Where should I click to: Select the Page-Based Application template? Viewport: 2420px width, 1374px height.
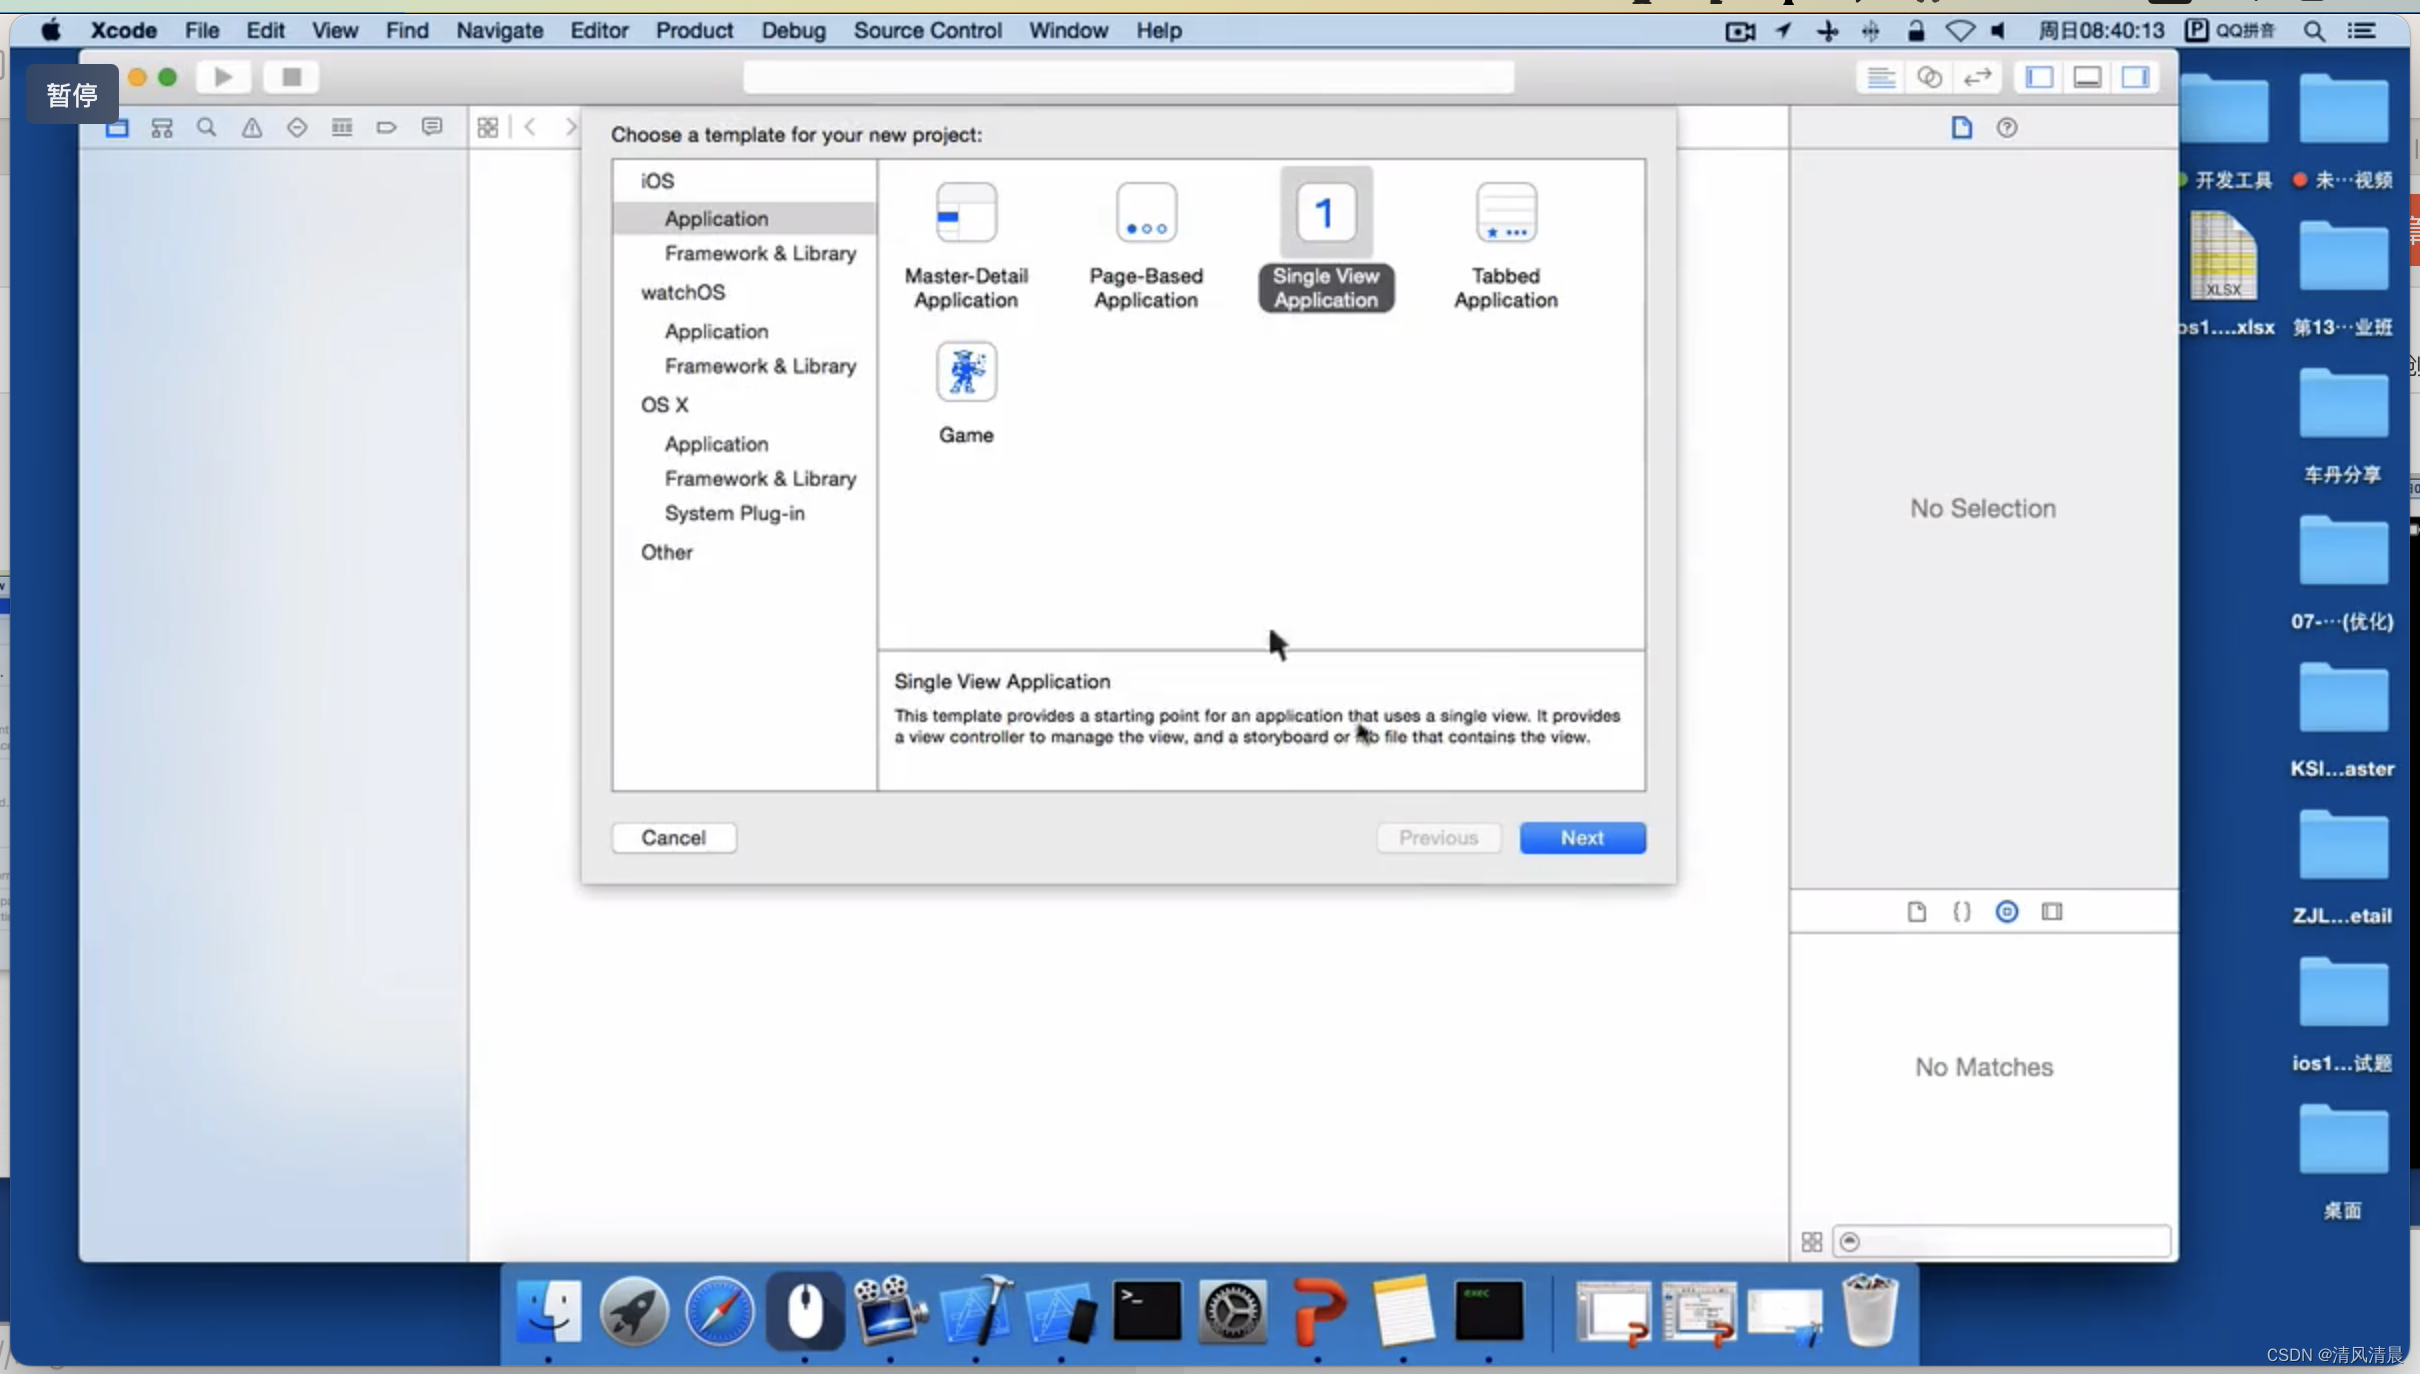coord(1146,245)
